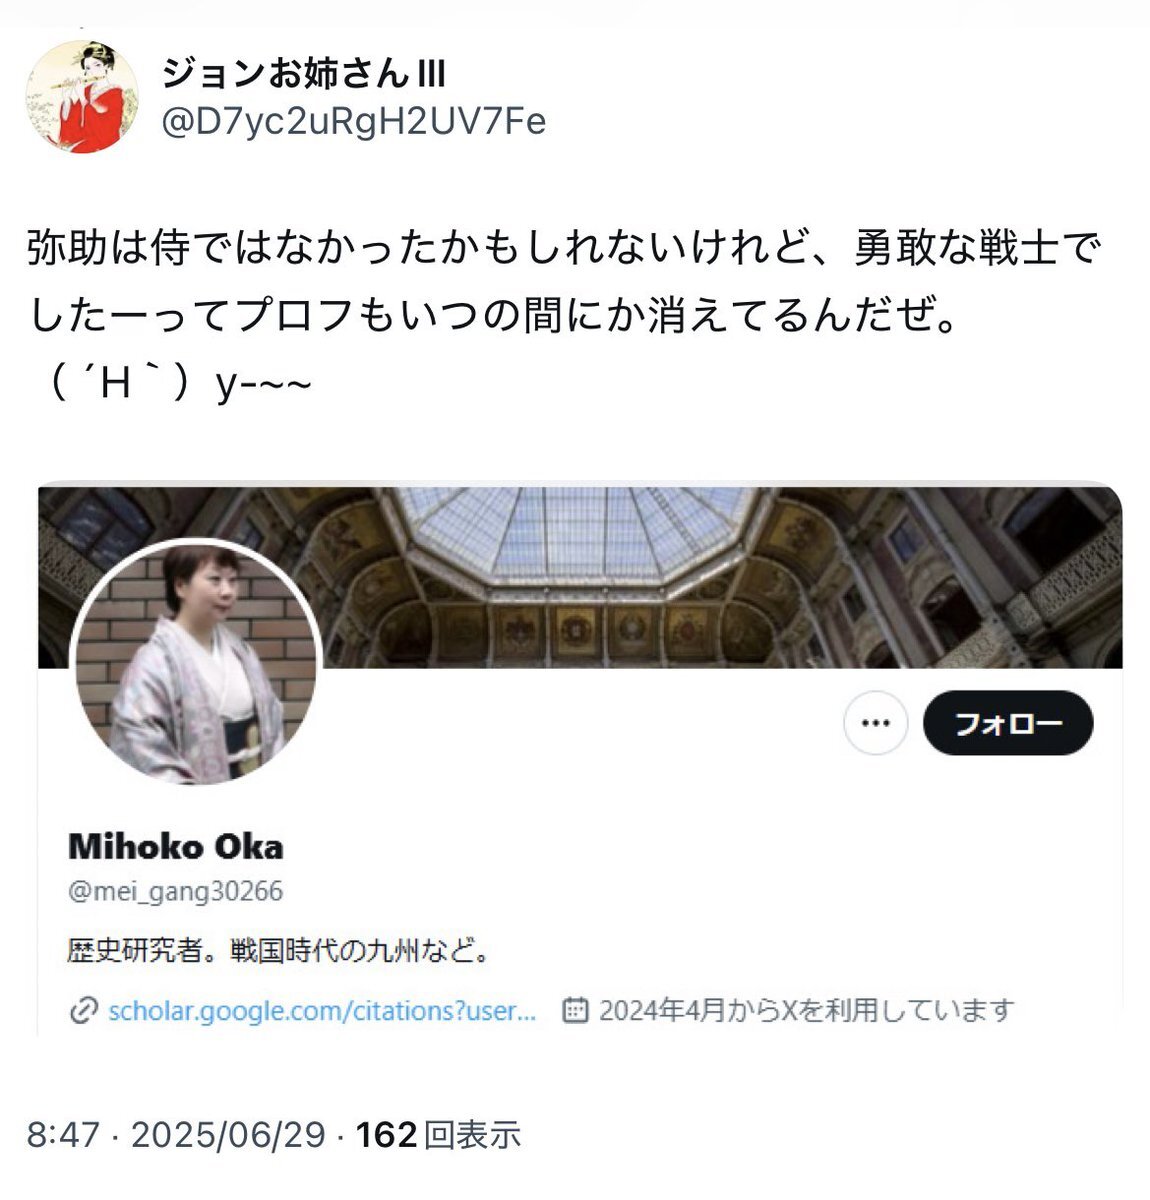The height and width of the screenshot is (1200, 1150).
Task: Select the Mihoko Oka profile name
Action: click(176, 846)
